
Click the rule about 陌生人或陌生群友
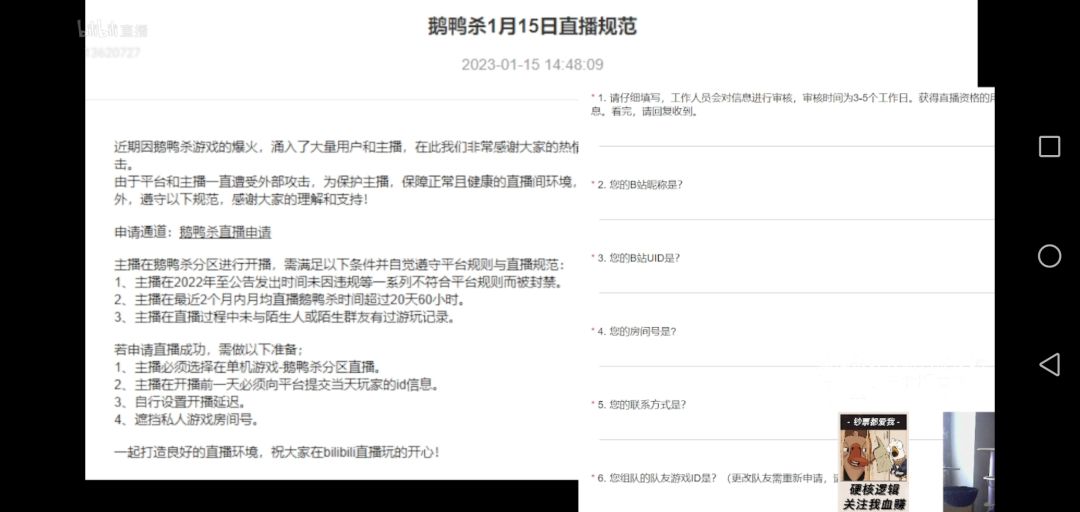(x=284, y=318)
